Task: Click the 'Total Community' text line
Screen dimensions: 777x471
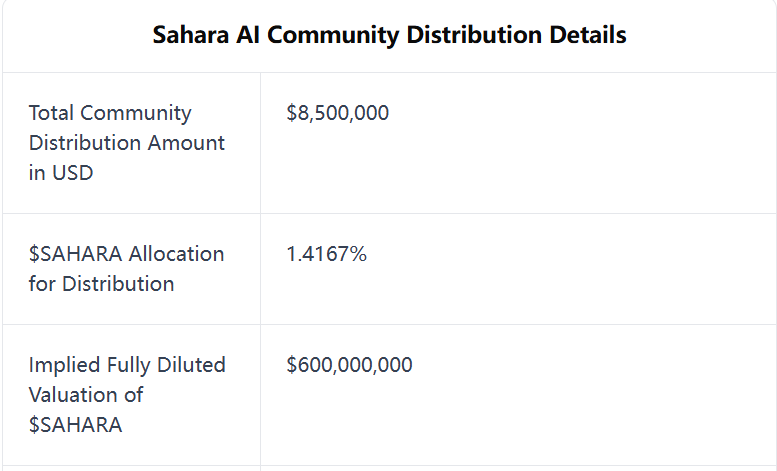Action: pos(110,113)
